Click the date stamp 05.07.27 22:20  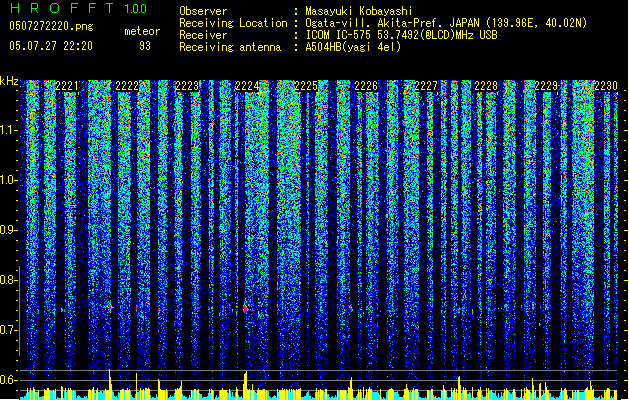click(x=51, y=46)
